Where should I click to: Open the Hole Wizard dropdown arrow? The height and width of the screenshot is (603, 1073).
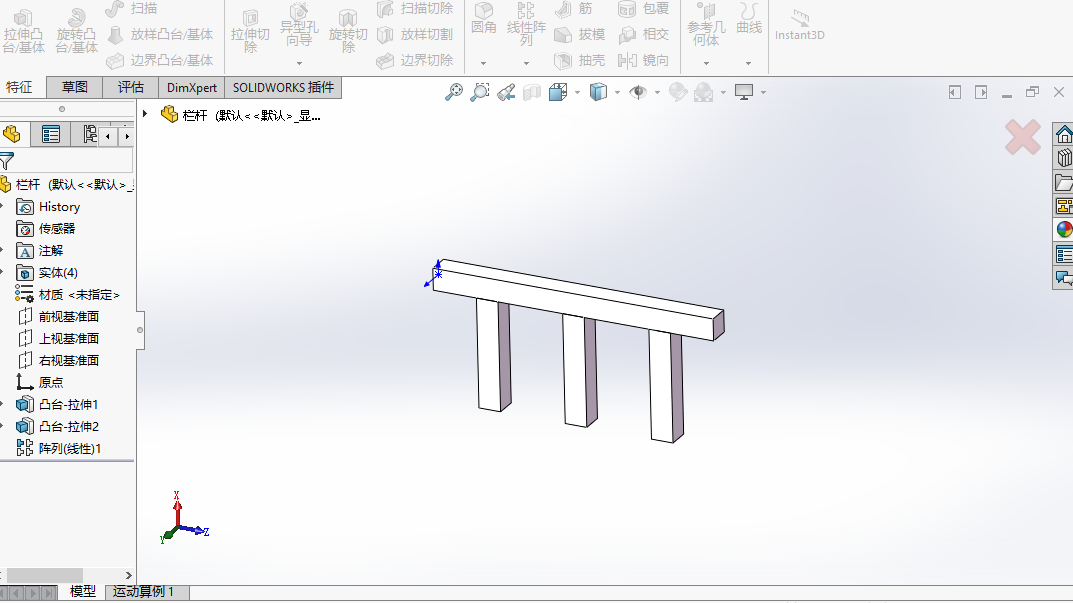[x=299, y=64]
